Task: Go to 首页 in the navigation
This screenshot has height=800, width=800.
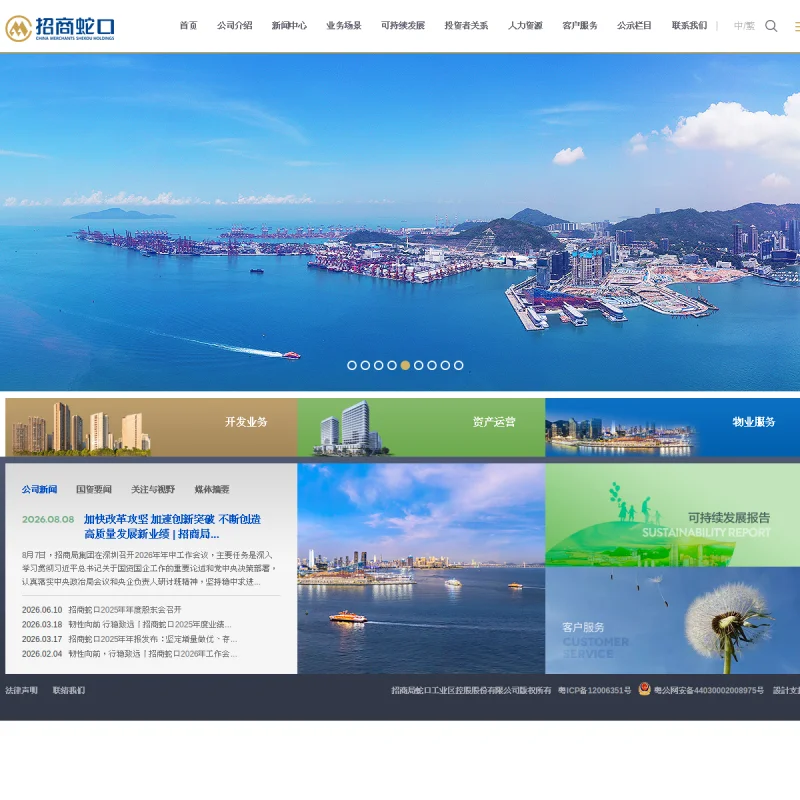Action: [188, 26]
